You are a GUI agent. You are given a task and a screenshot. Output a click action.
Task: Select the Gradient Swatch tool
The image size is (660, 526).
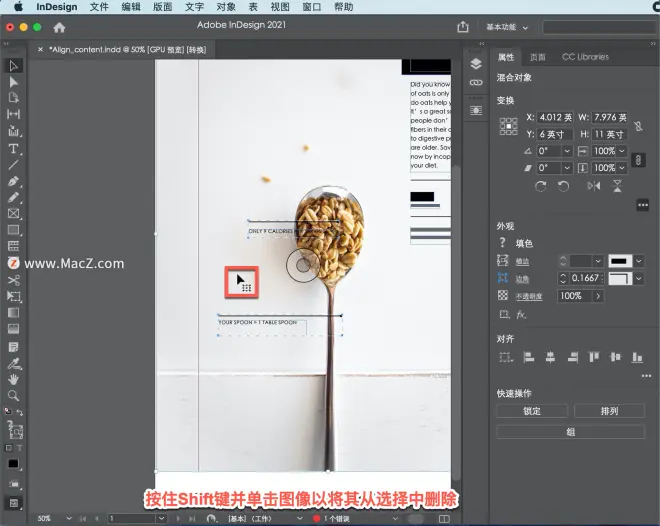[13, 313]
